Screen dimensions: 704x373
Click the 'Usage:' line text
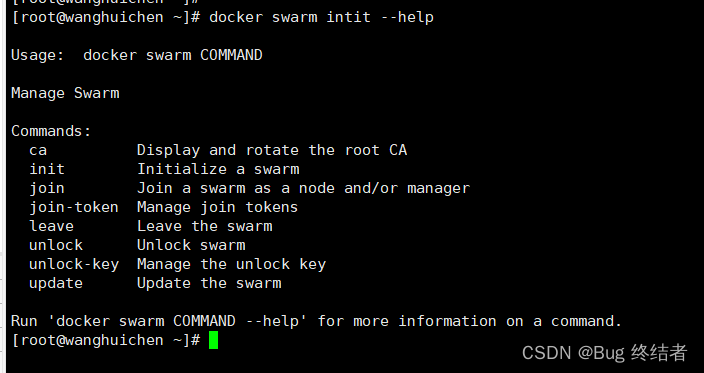[x=137, y=55]
